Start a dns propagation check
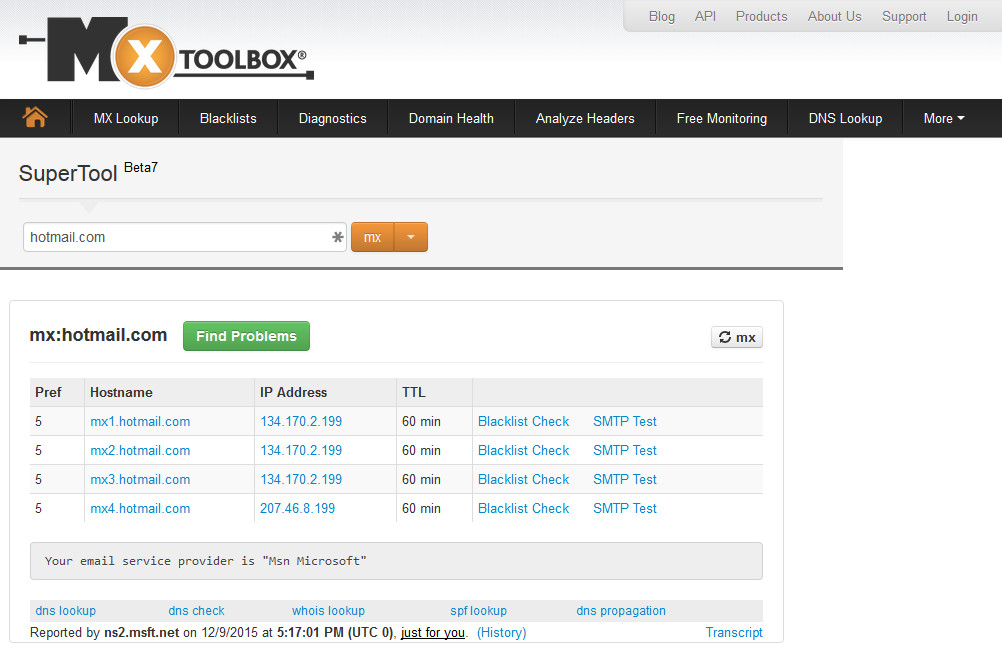The width and height of the screenshot is (1002, 655). pos(620,610)
